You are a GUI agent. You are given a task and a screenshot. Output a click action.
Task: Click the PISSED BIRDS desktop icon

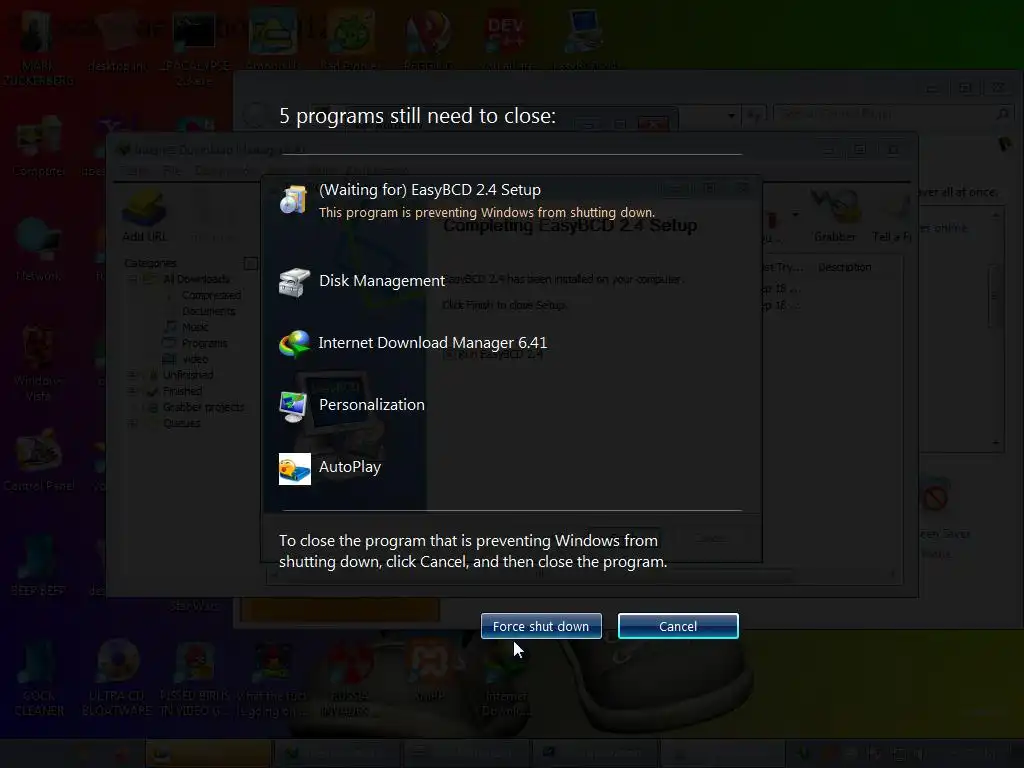click(195, 678)
